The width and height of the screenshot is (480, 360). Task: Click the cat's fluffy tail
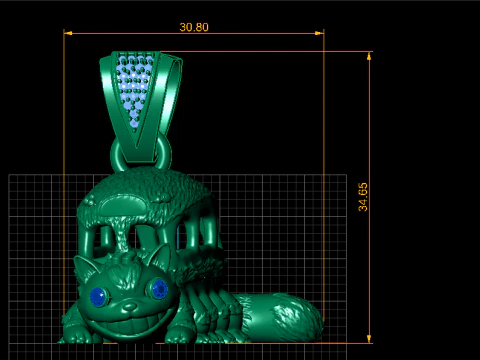coord(282,317)
